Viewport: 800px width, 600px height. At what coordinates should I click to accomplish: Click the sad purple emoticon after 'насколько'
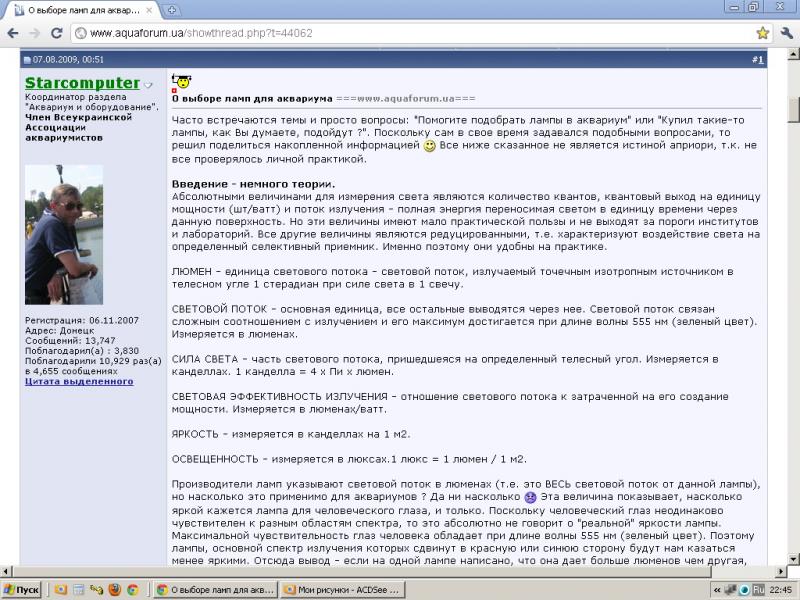530,497
